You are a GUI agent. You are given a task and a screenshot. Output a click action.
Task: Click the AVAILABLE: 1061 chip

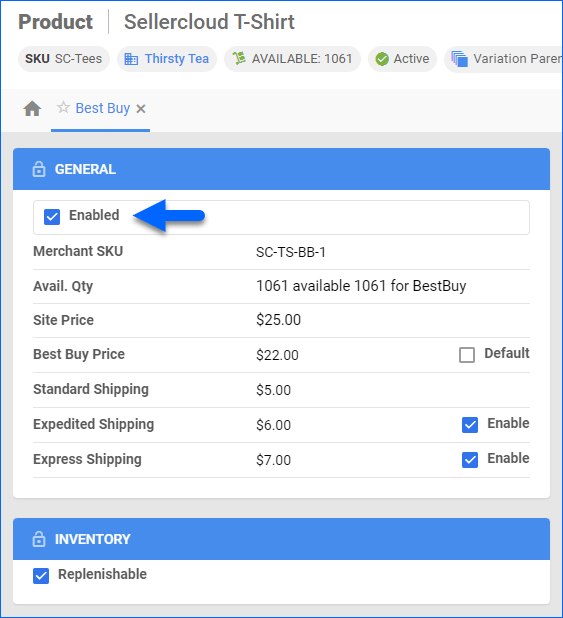click(293, 59)
